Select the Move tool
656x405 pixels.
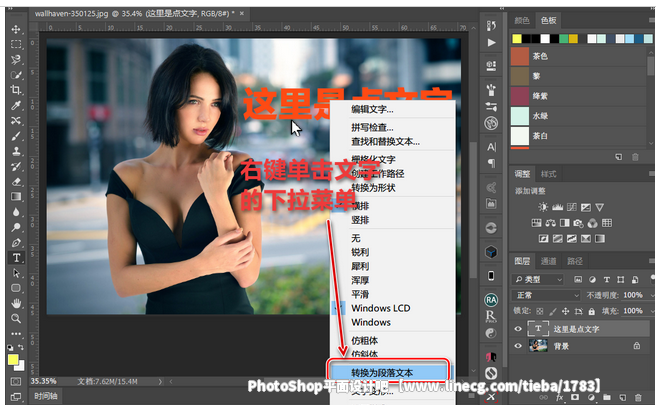16,29
